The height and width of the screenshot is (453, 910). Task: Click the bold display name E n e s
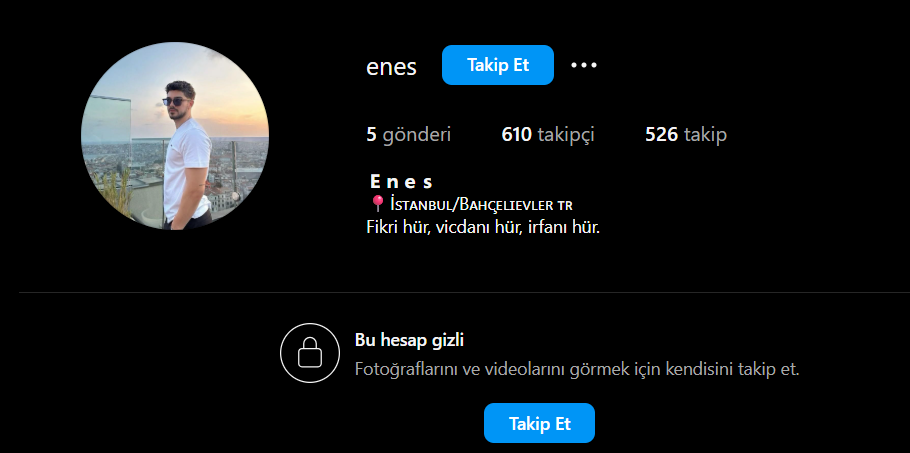coord(401,182)
